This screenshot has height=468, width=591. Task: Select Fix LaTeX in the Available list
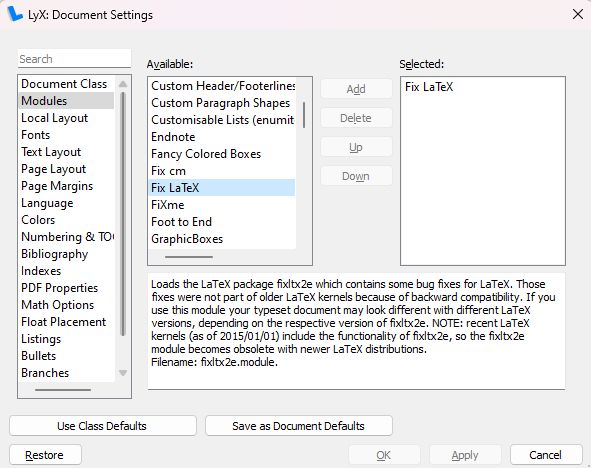pos(222,188)
